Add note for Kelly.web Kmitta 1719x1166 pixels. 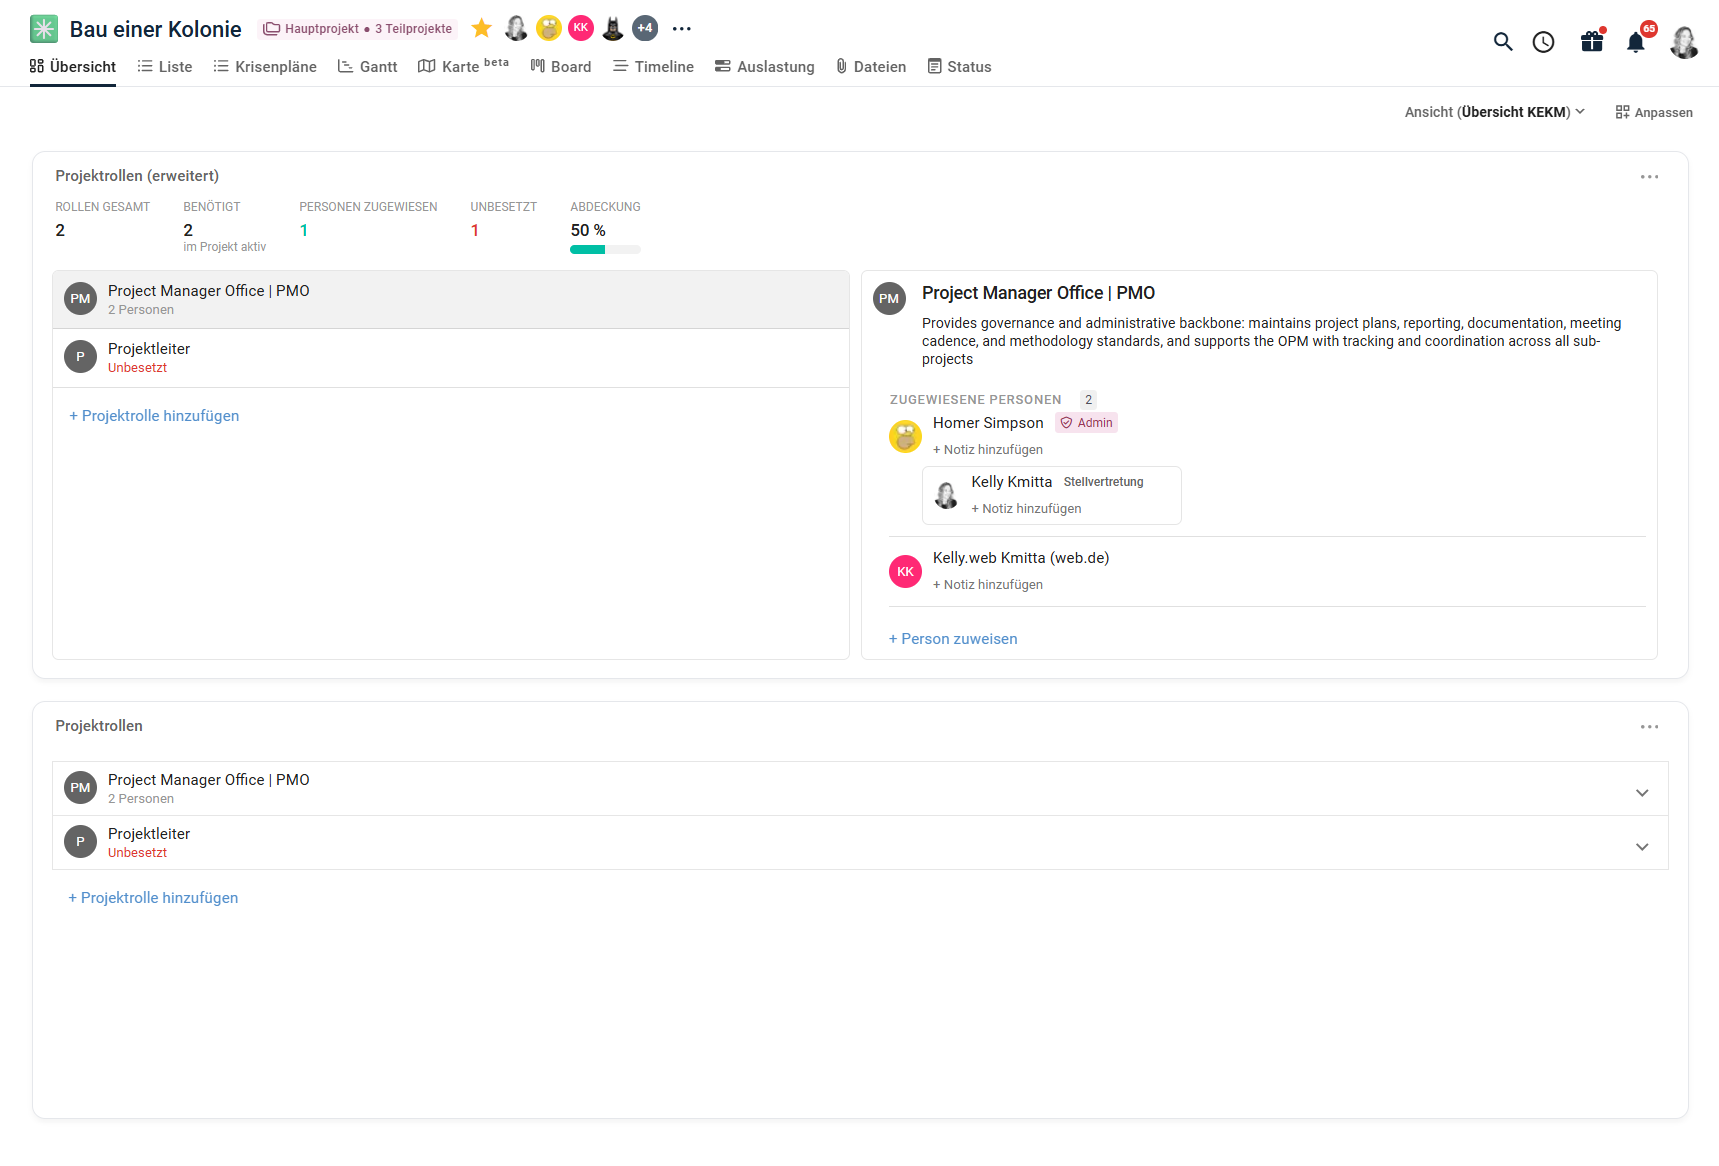tap(988, 585)
